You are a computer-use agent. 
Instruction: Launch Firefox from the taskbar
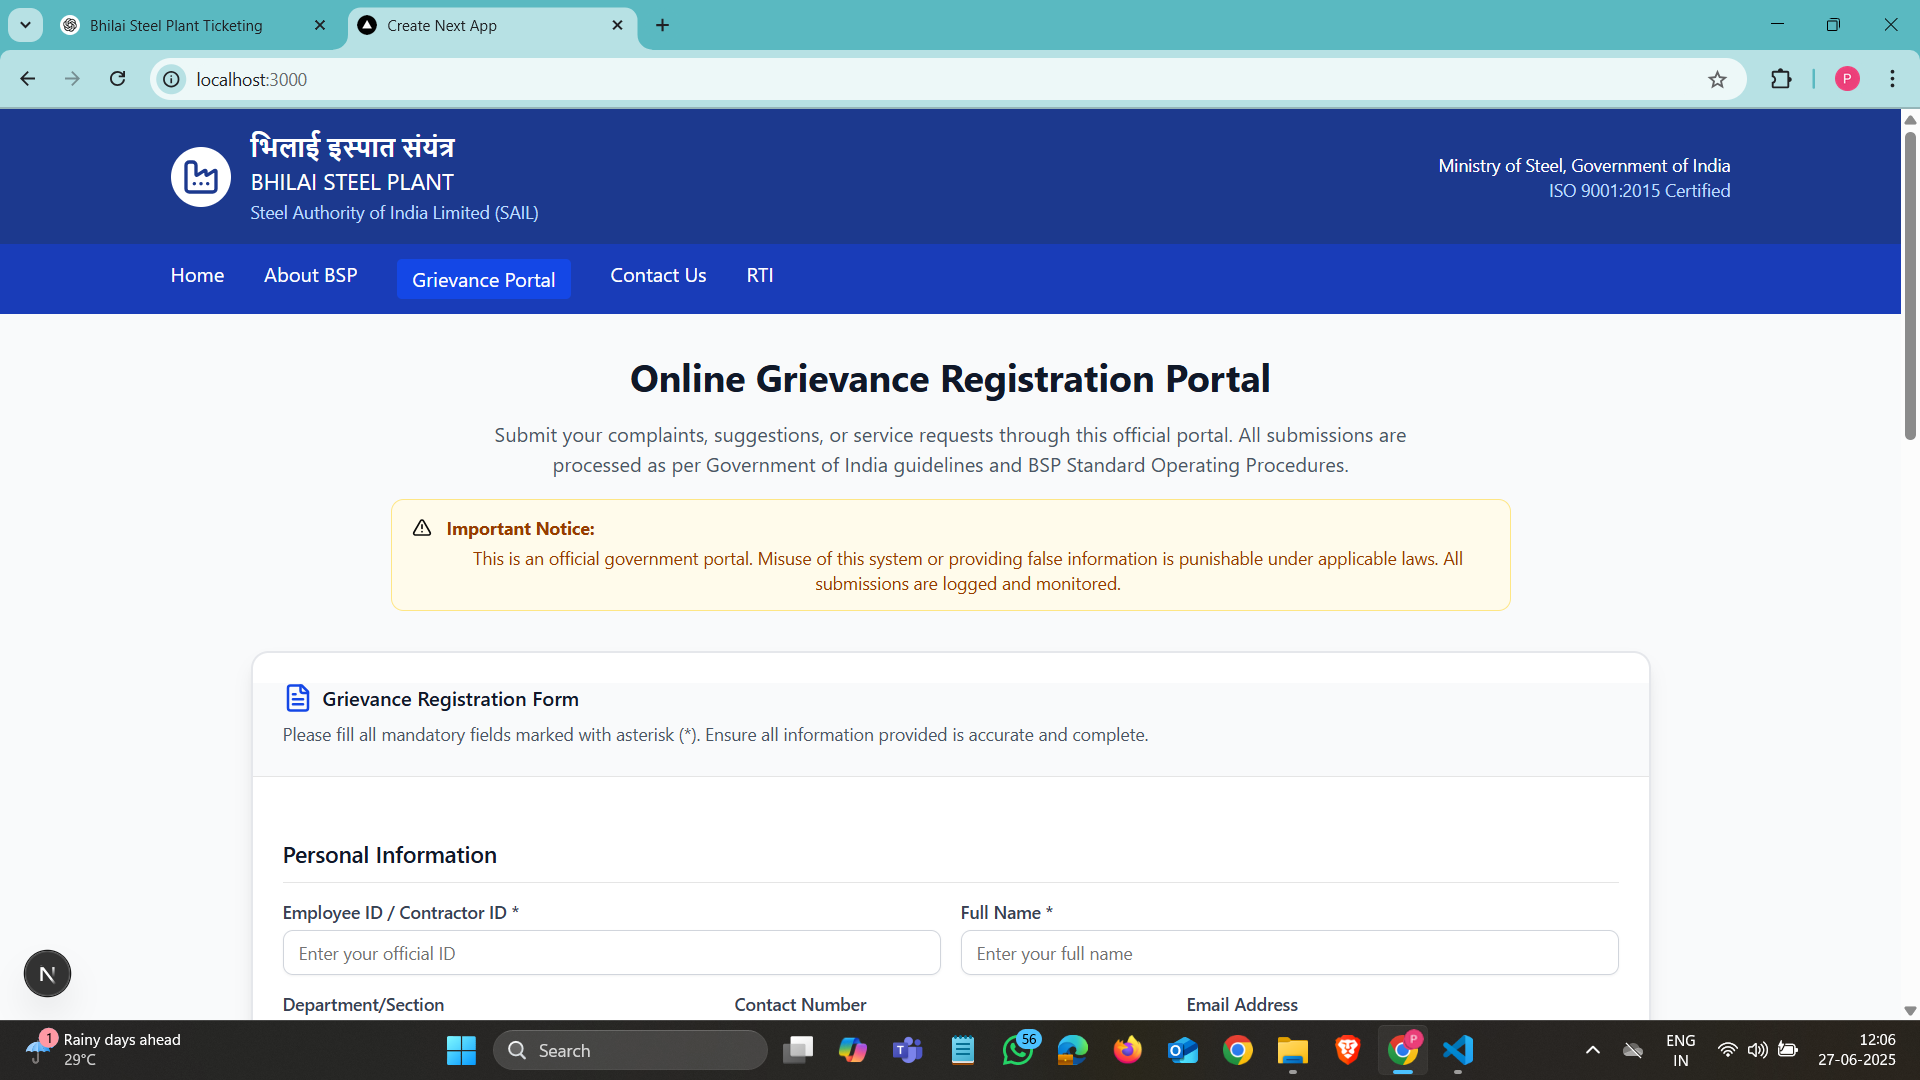tap(1128, 1050)
